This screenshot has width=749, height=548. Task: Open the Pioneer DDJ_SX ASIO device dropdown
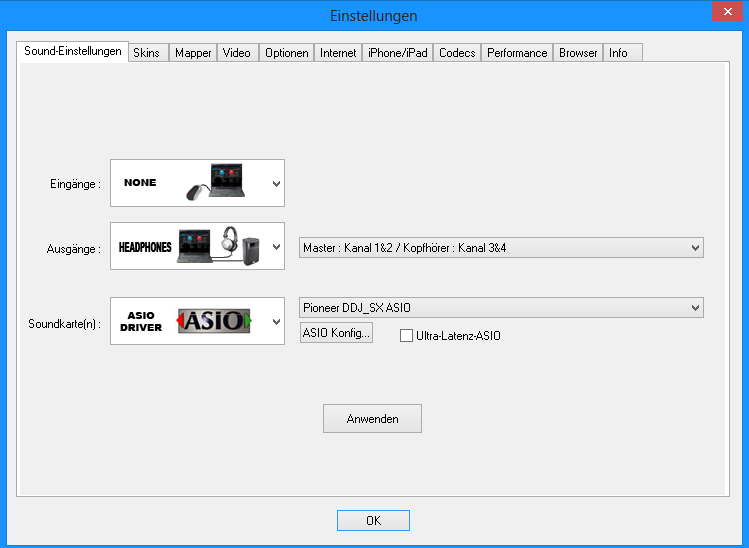click(501, 307)
